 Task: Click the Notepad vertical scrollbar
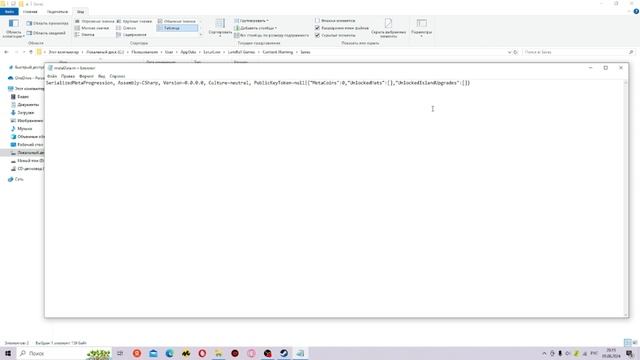point(626,198)
